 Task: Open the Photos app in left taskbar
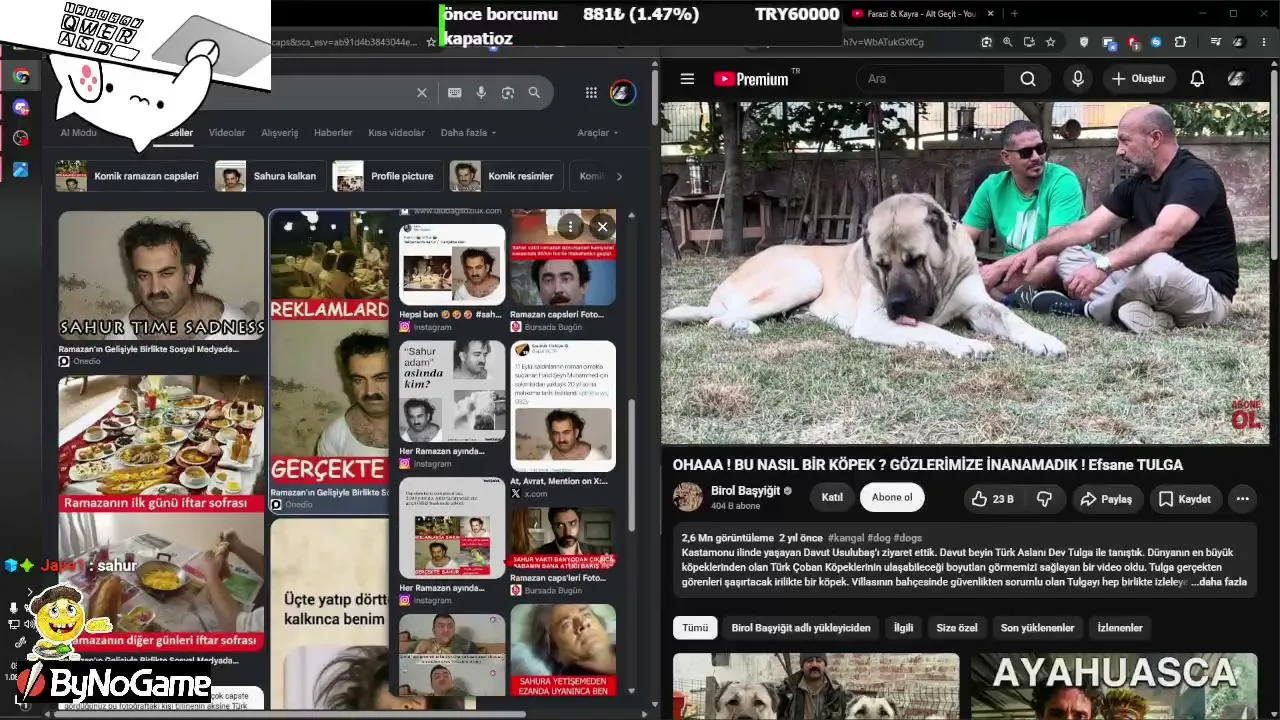tap(21, 169)
